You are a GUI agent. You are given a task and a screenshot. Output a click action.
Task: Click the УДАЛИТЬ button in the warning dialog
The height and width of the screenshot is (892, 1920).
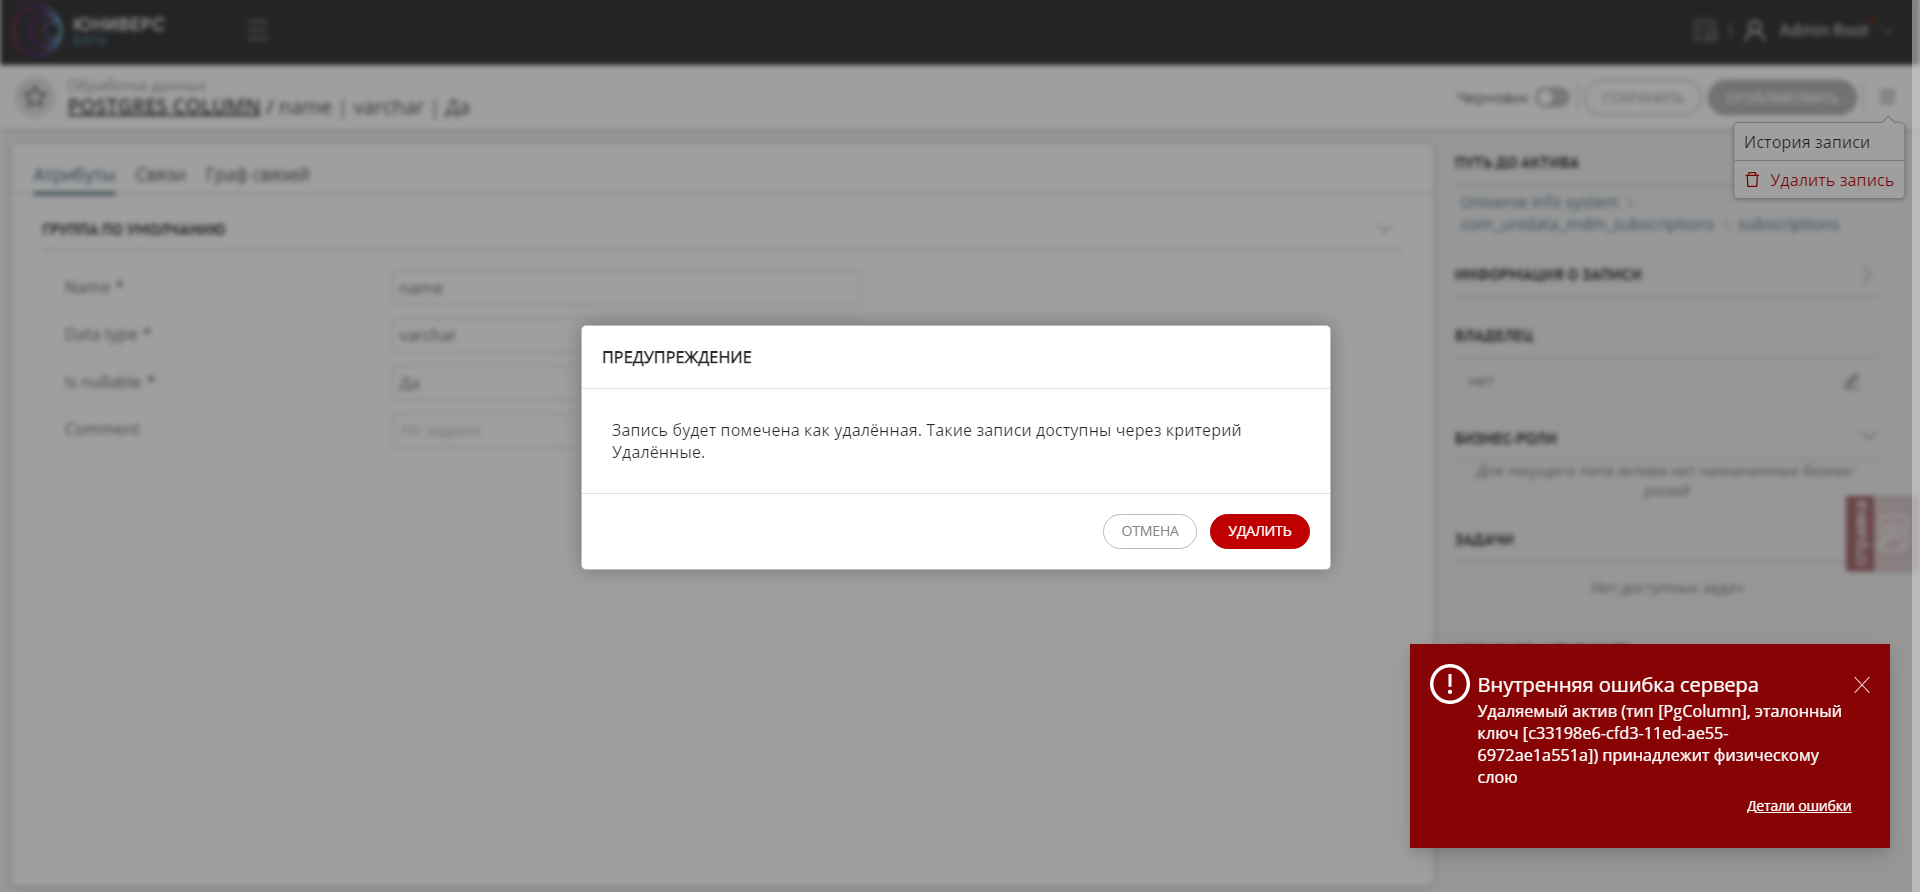coord(1259,531)
